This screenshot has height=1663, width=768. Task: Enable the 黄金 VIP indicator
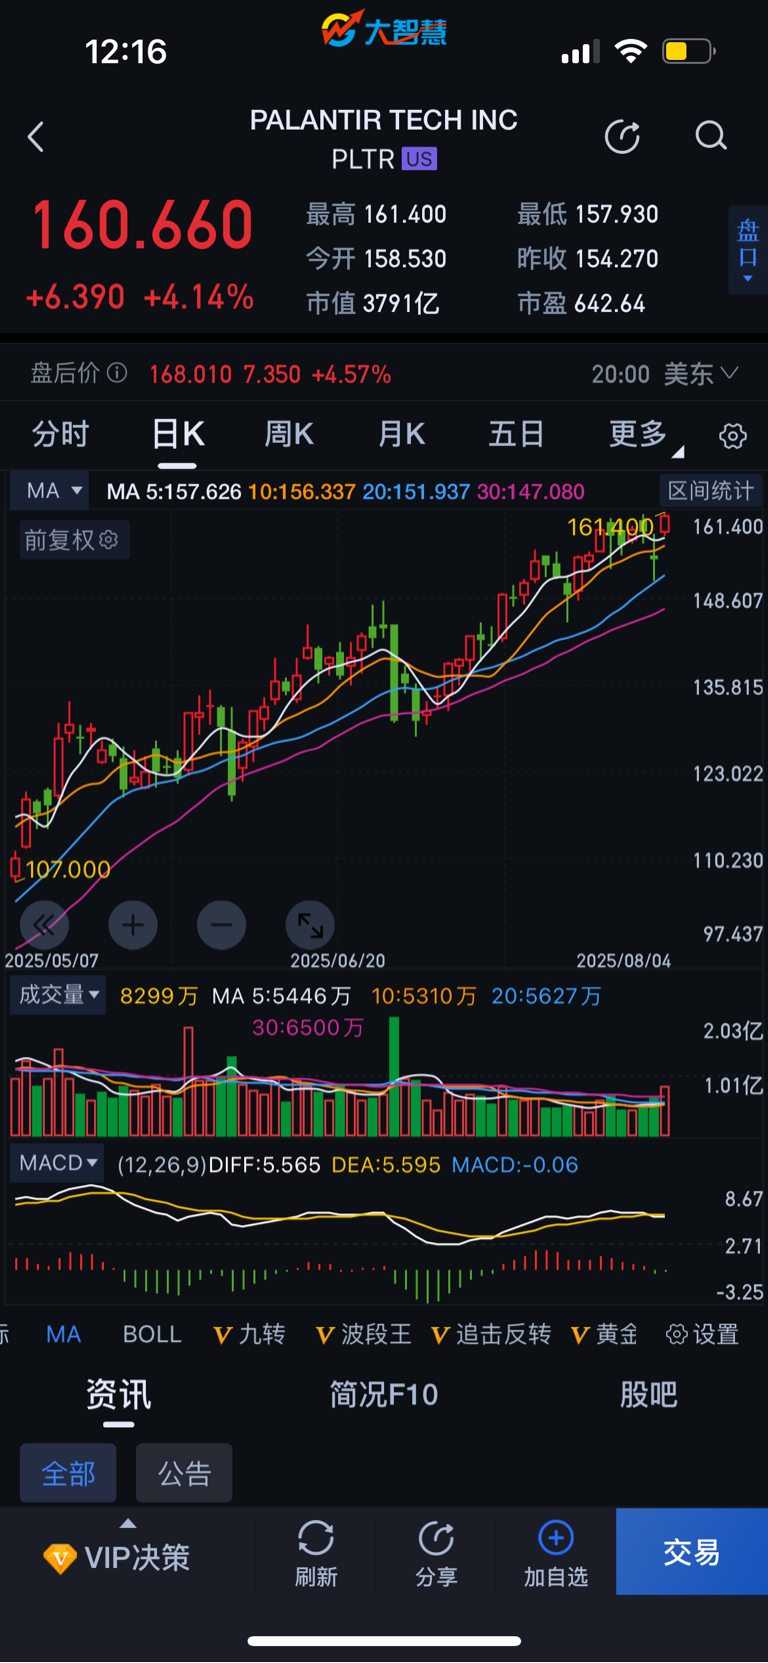point(604,1334)
